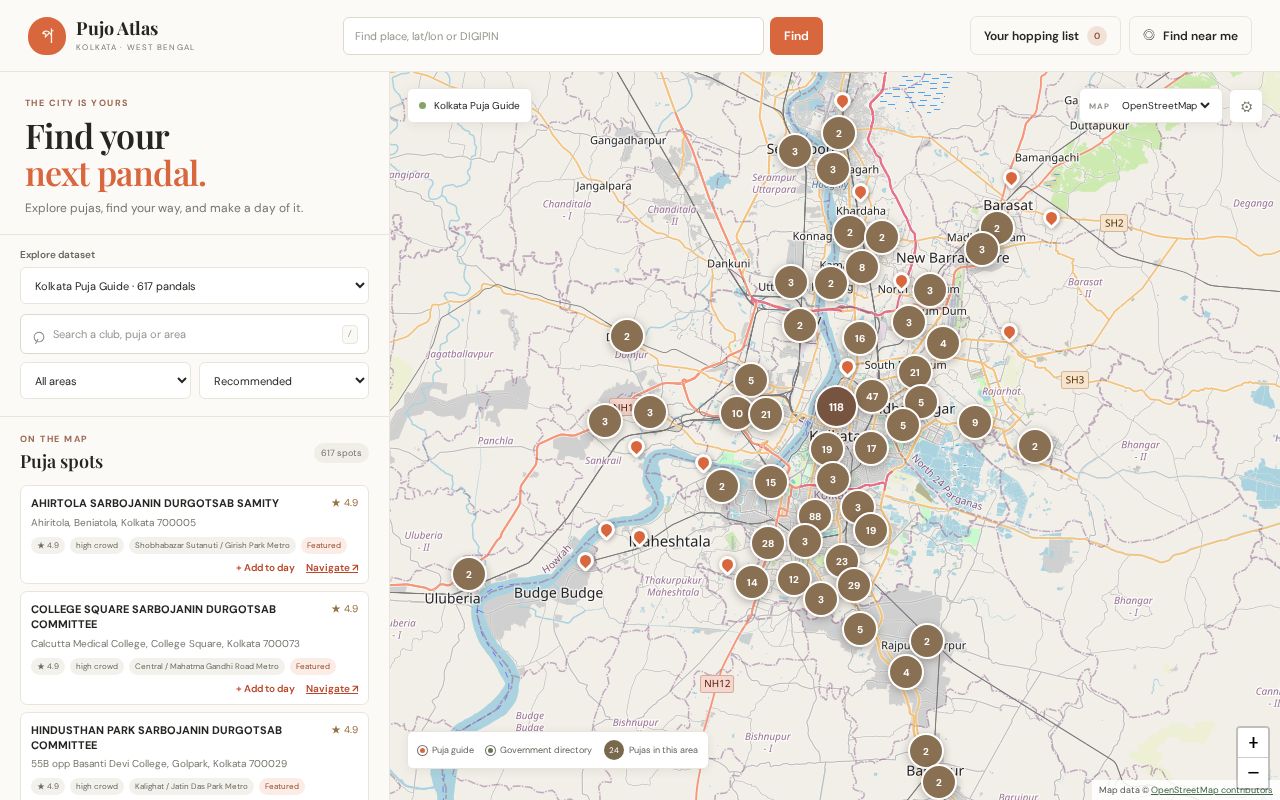The height and width of the screenshot is (800, 1280).
Task: Click the hopping list count badge
Action: point(1097,36)
